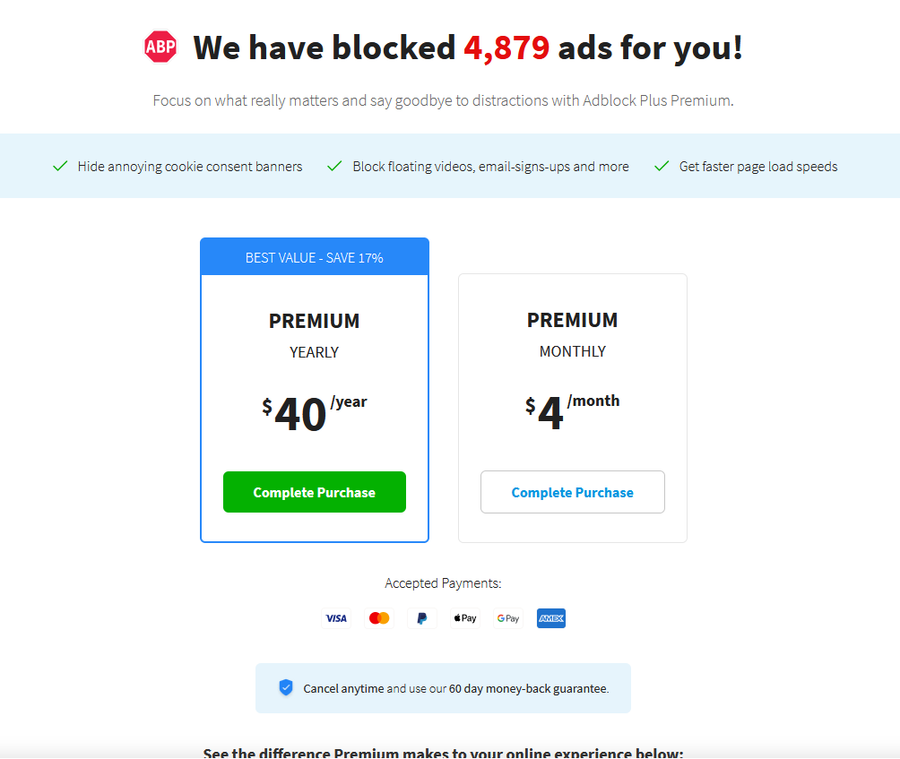Click checkmark beside cookie consent banners
The height and width of the screenshot is (759, 900).
click(x=60, y=166)
